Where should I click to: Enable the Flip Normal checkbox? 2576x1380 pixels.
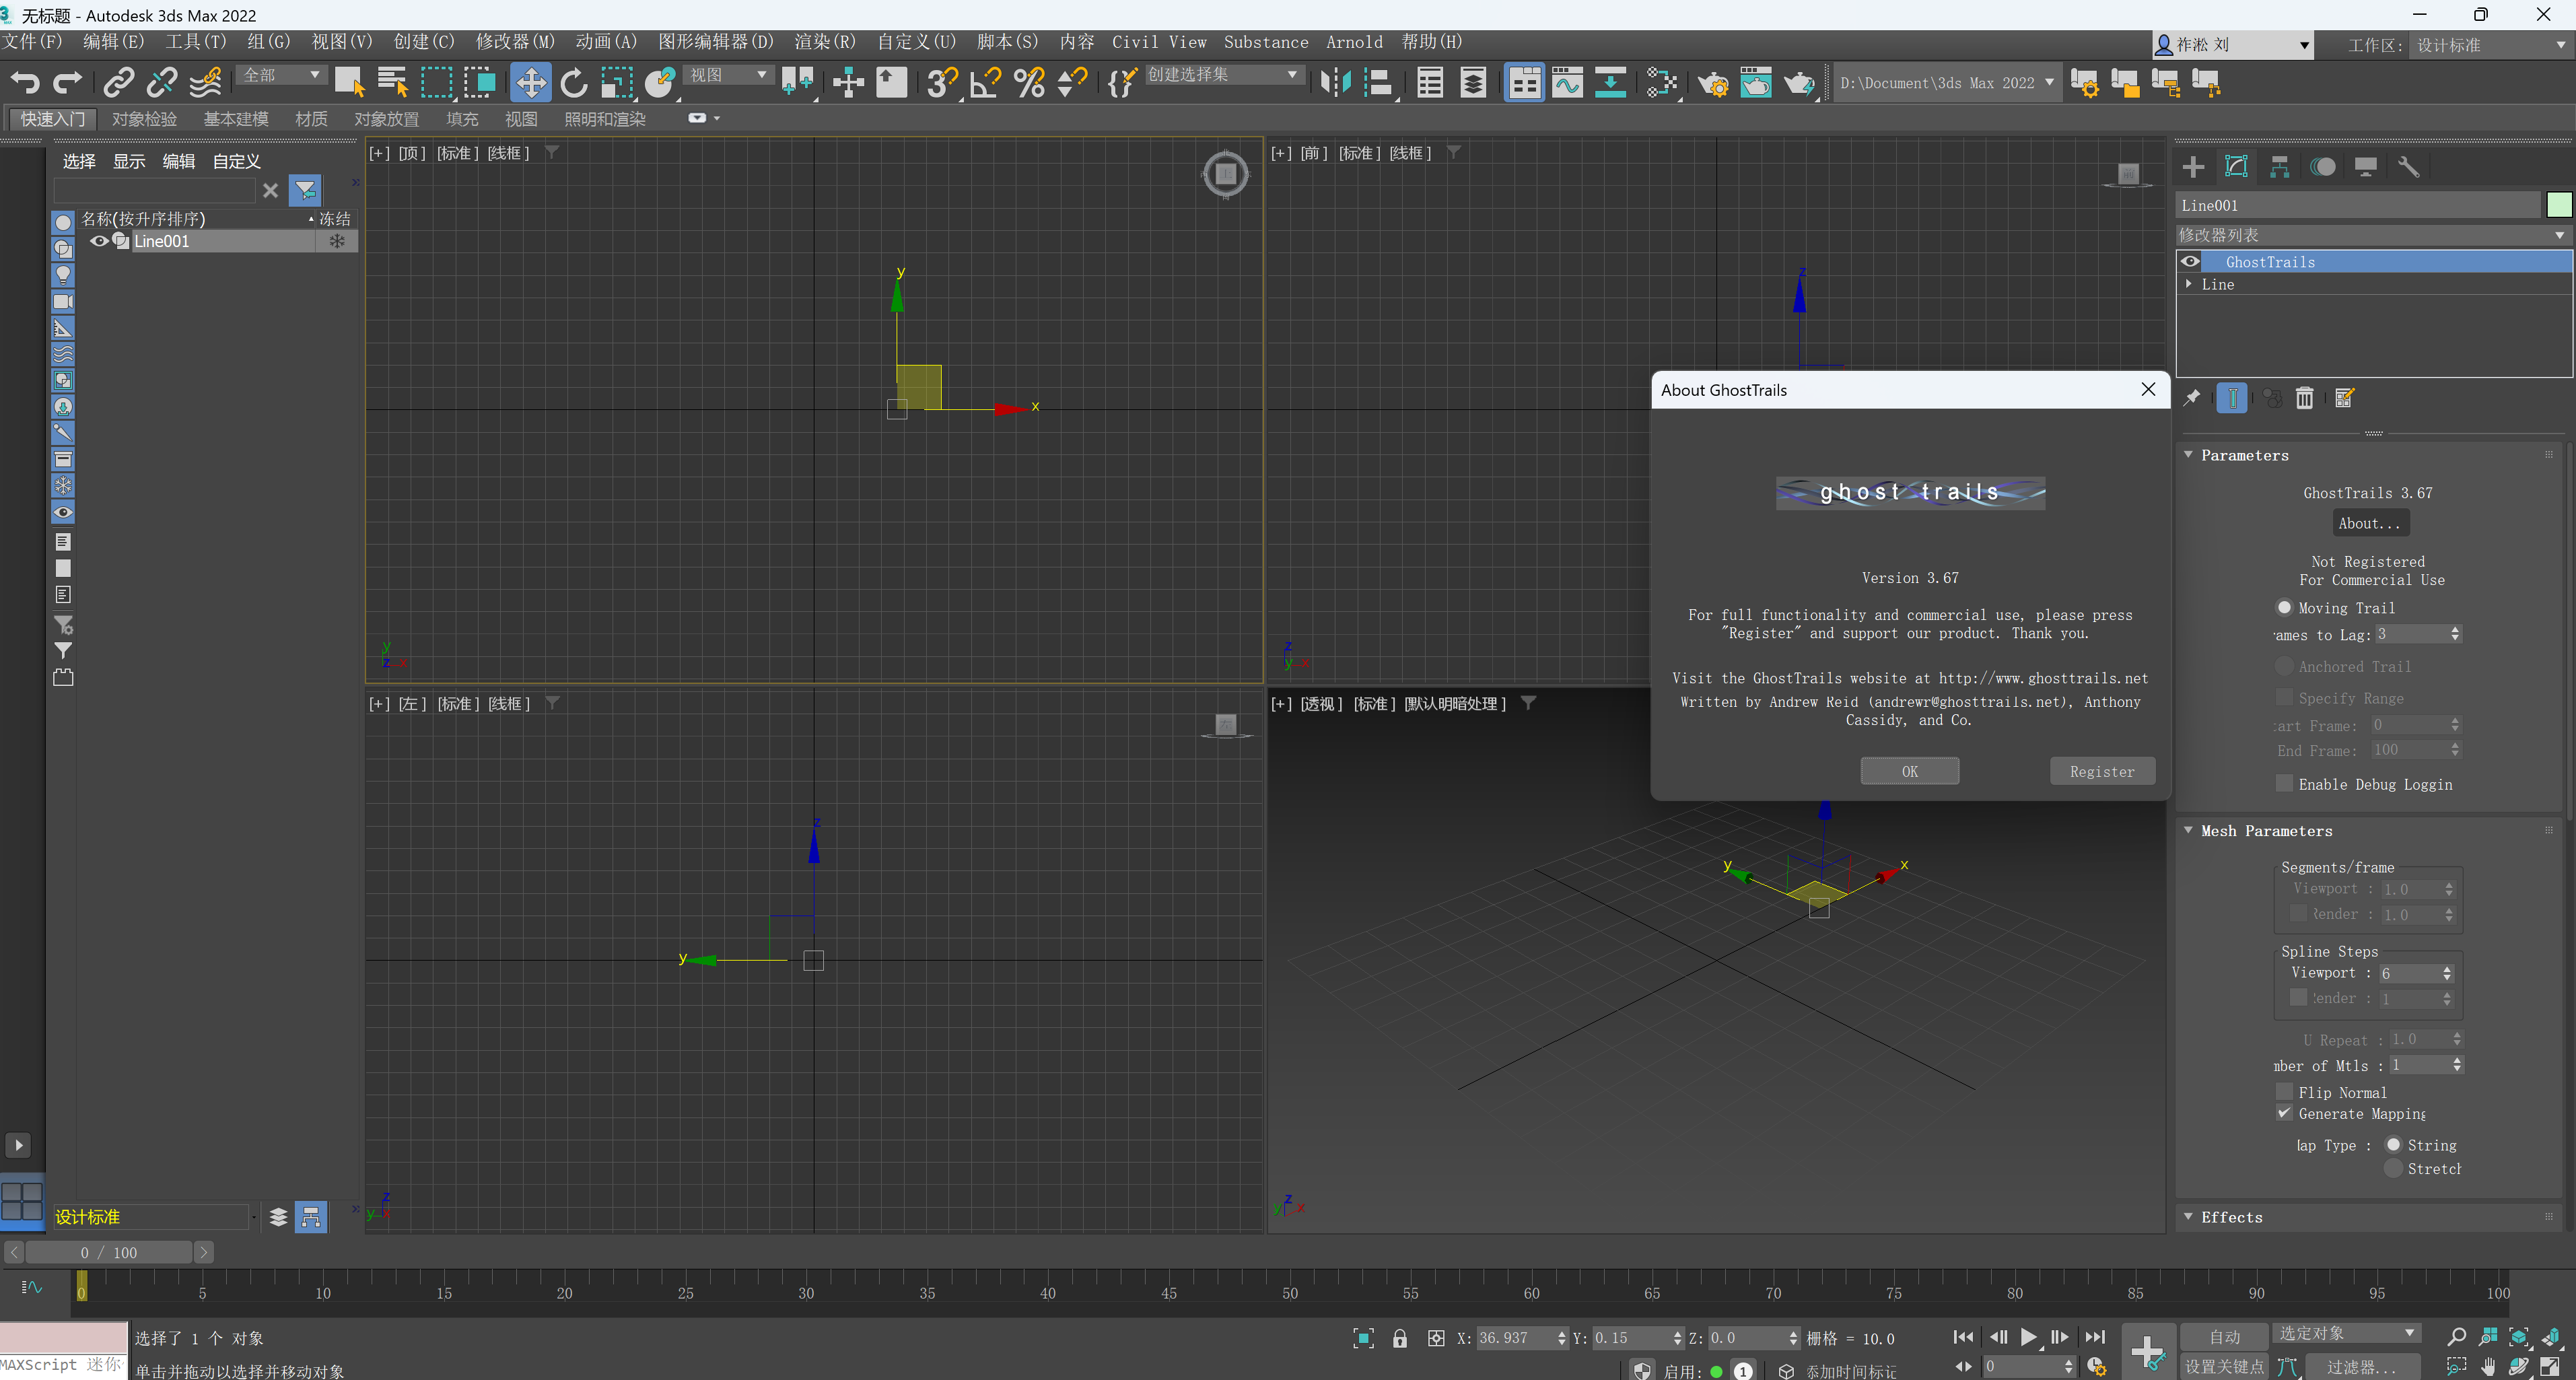[x=2284, y=1092]
